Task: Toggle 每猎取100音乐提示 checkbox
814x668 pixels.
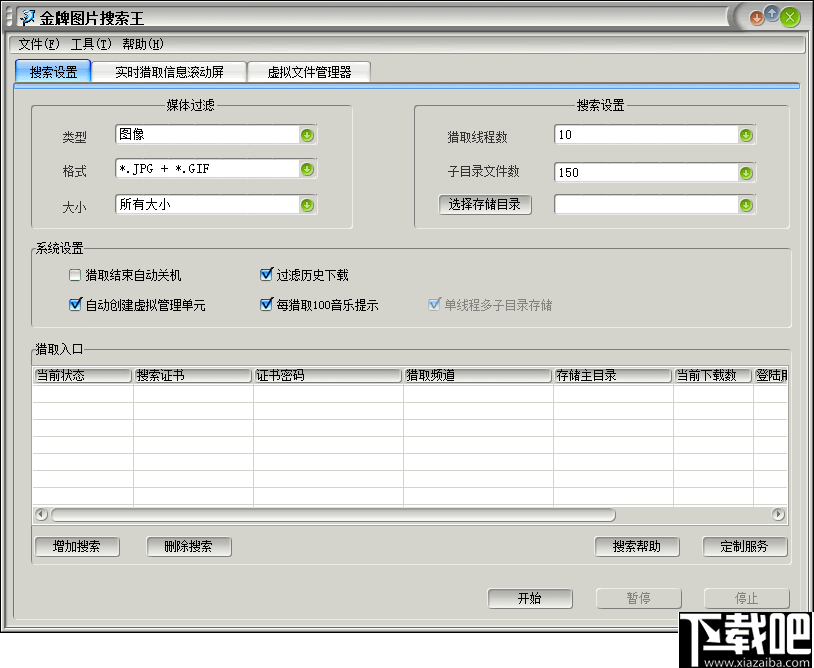Action: (x=266, y=305)
